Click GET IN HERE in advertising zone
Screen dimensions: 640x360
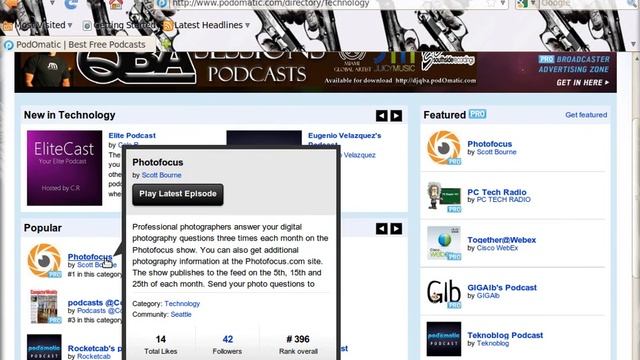(582, 83)
